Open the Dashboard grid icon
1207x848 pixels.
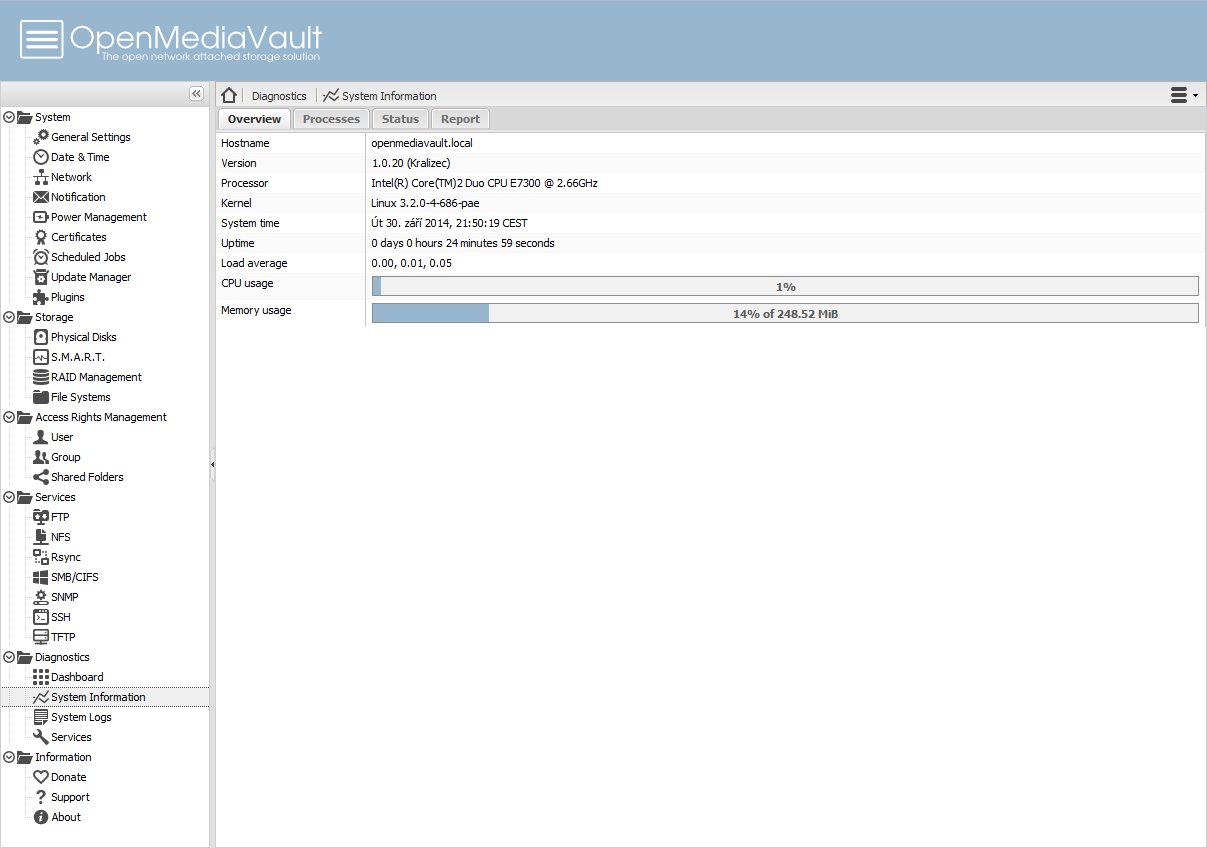click(x=41, y=677)
